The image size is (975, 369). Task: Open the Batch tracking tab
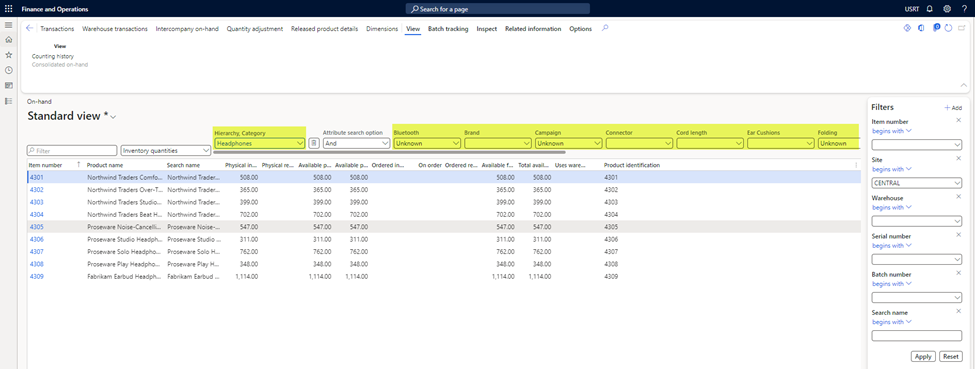[x=448, y=29]
